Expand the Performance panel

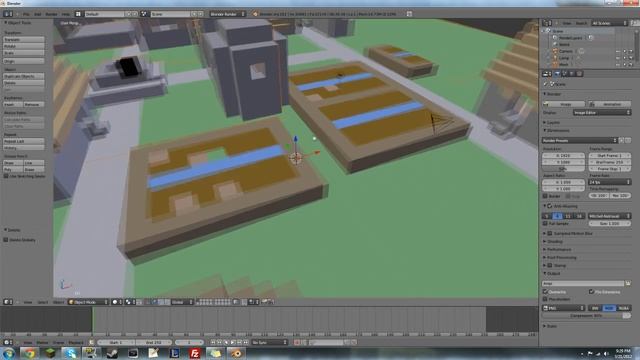(559, 249)
